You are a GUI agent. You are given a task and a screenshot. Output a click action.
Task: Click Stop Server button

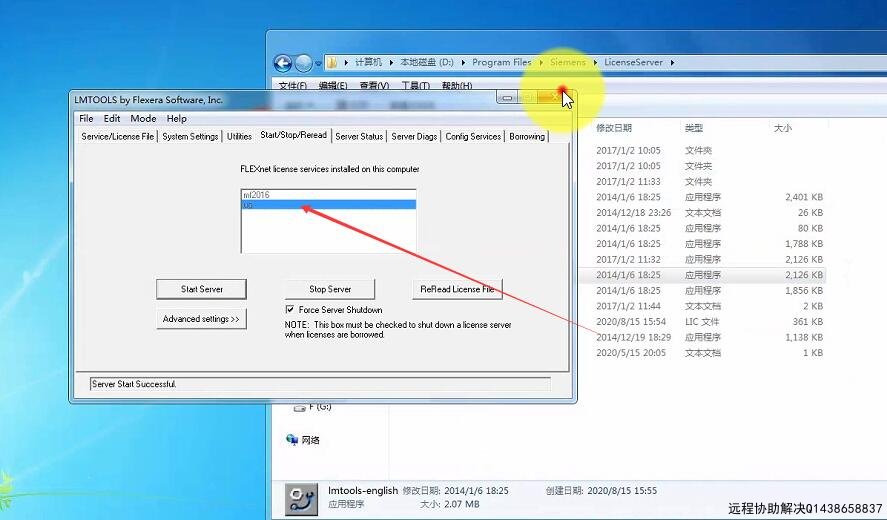coord(330,289)
